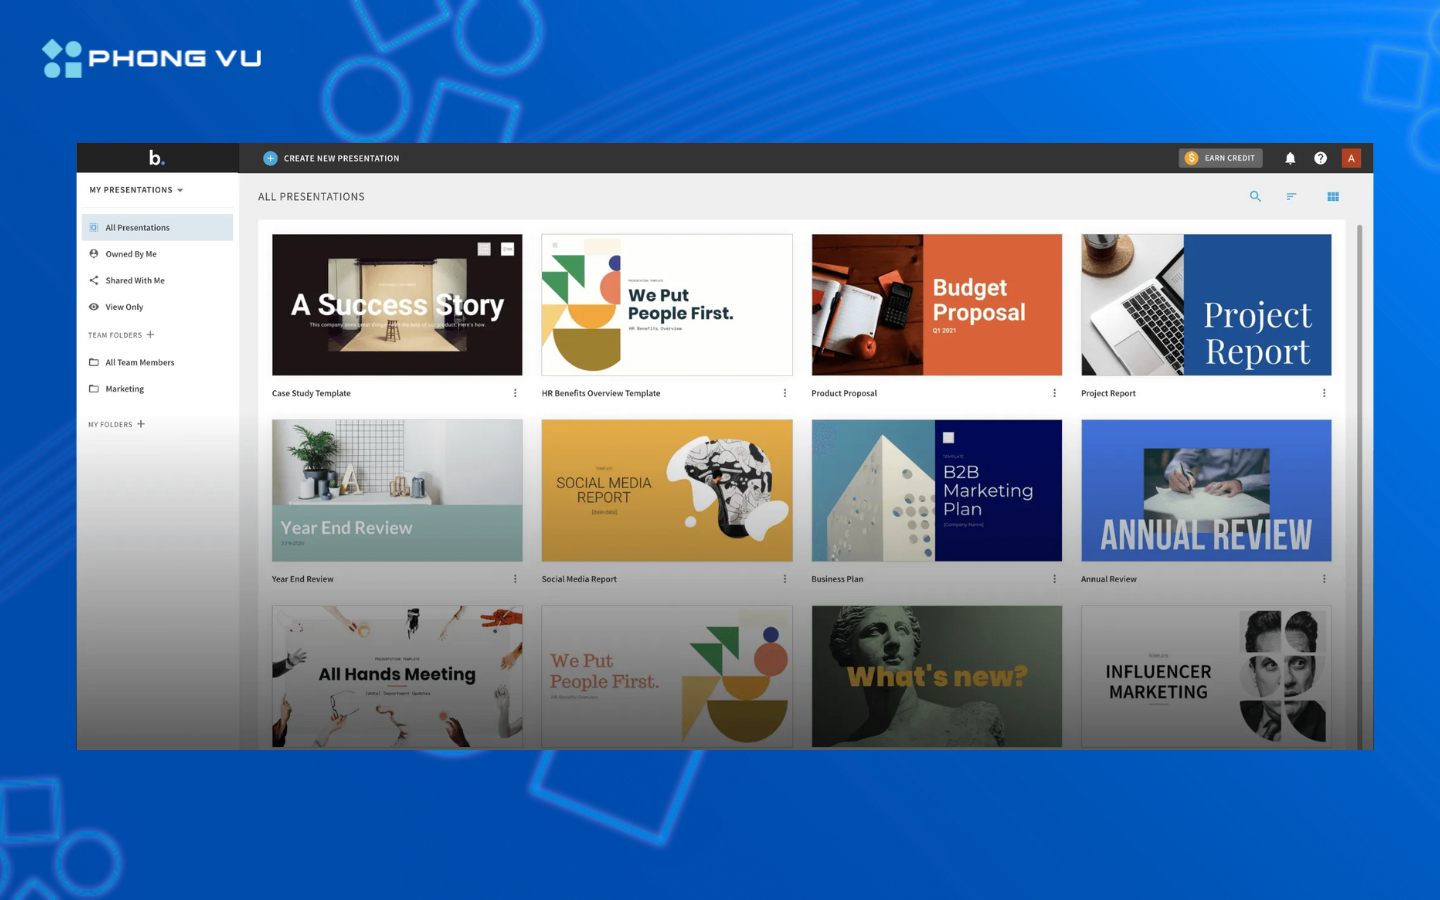This screenshot has height=900, width=1440.
Task: Toggle the View Only eye filter
Action: point(94,306)
